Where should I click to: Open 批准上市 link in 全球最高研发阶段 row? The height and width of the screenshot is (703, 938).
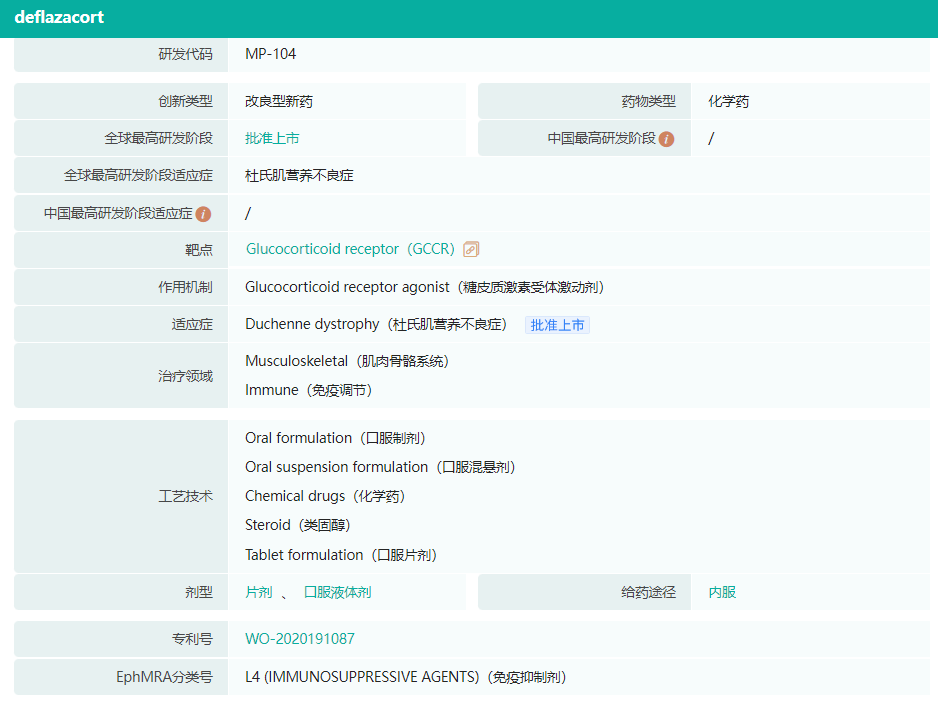click(x=272, y=139)
